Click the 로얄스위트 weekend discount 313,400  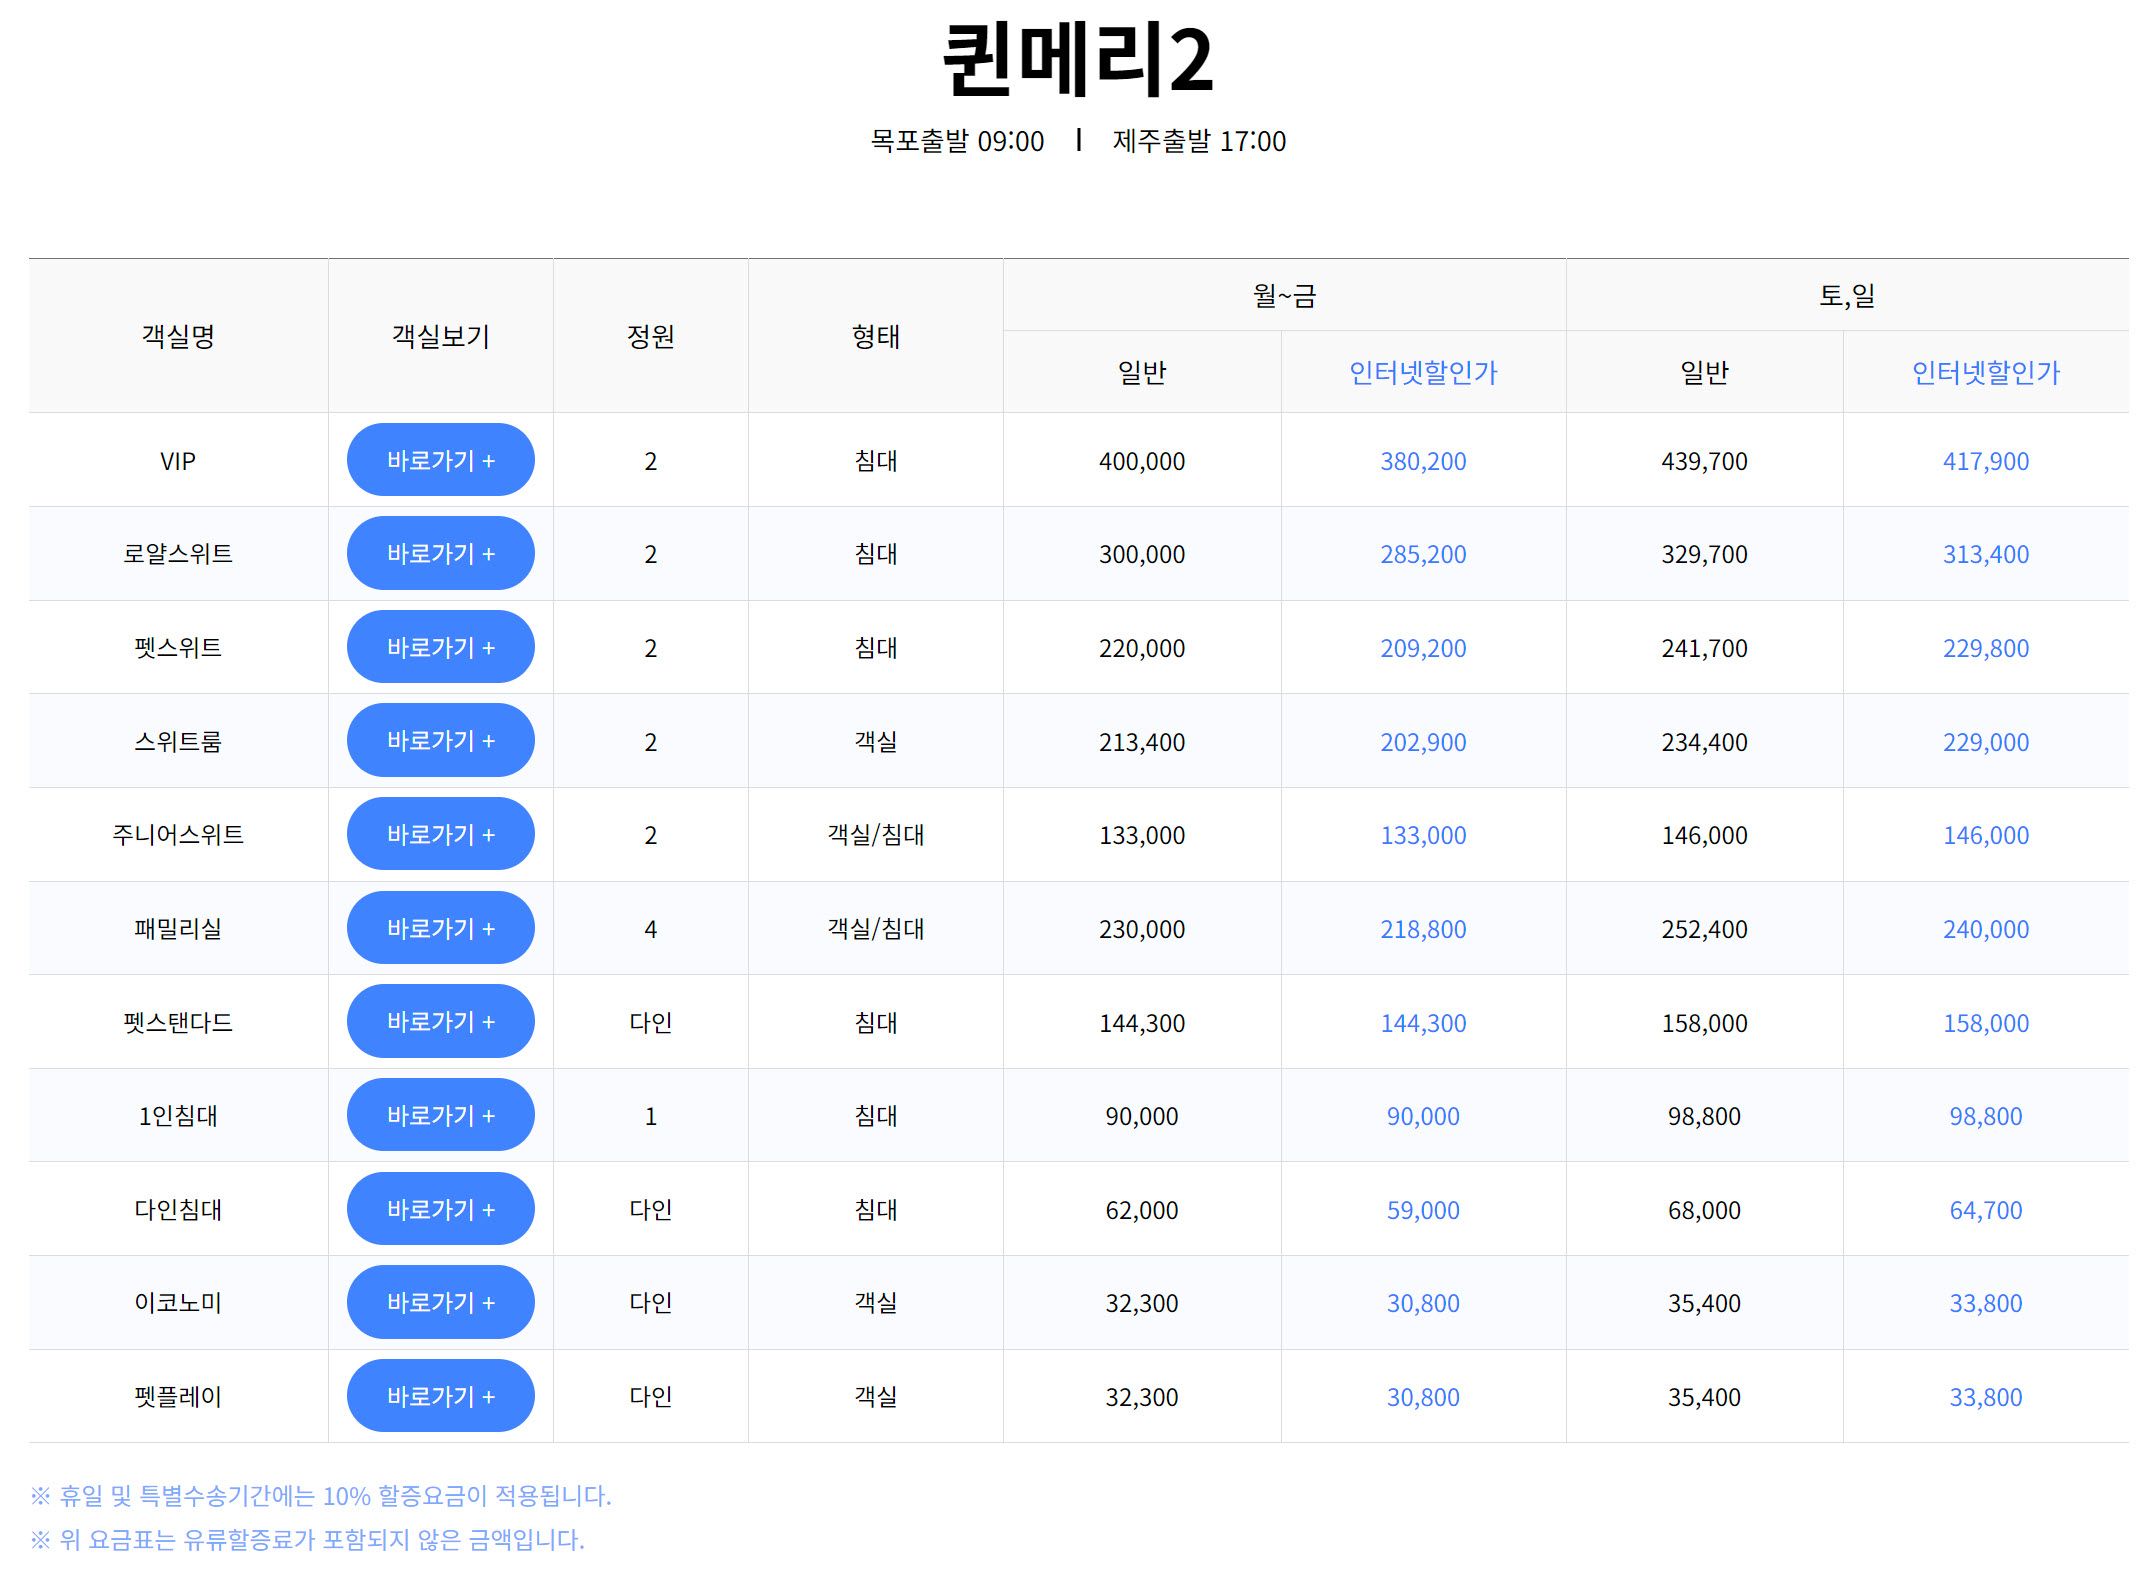[1986, 554]
